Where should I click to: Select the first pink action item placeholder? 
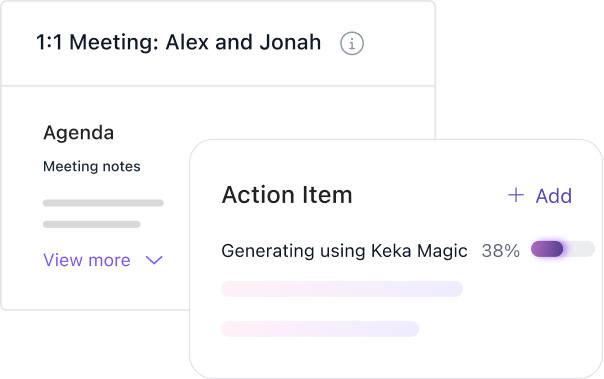click(x=342, y=289)
